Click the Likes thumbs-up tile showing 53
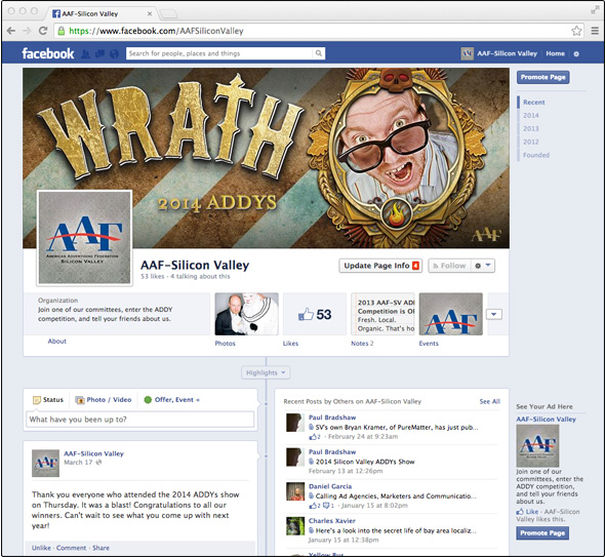605x557 pixels. point(314,314)
